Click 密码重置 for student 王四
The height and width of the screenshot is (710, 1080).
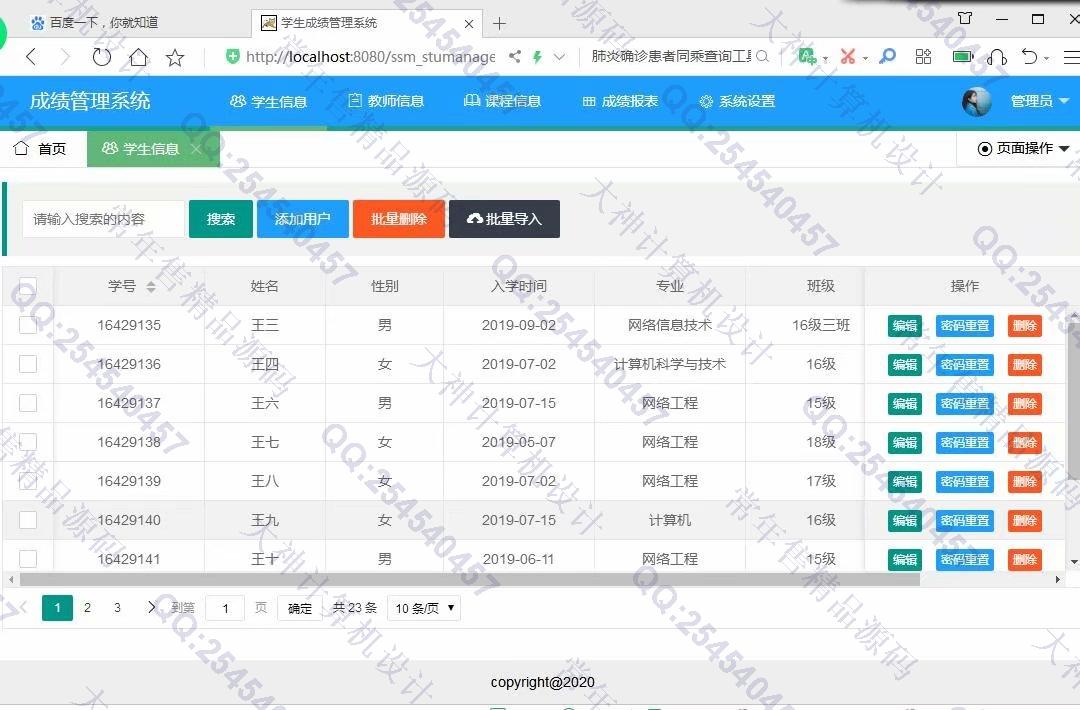point(965,364)
